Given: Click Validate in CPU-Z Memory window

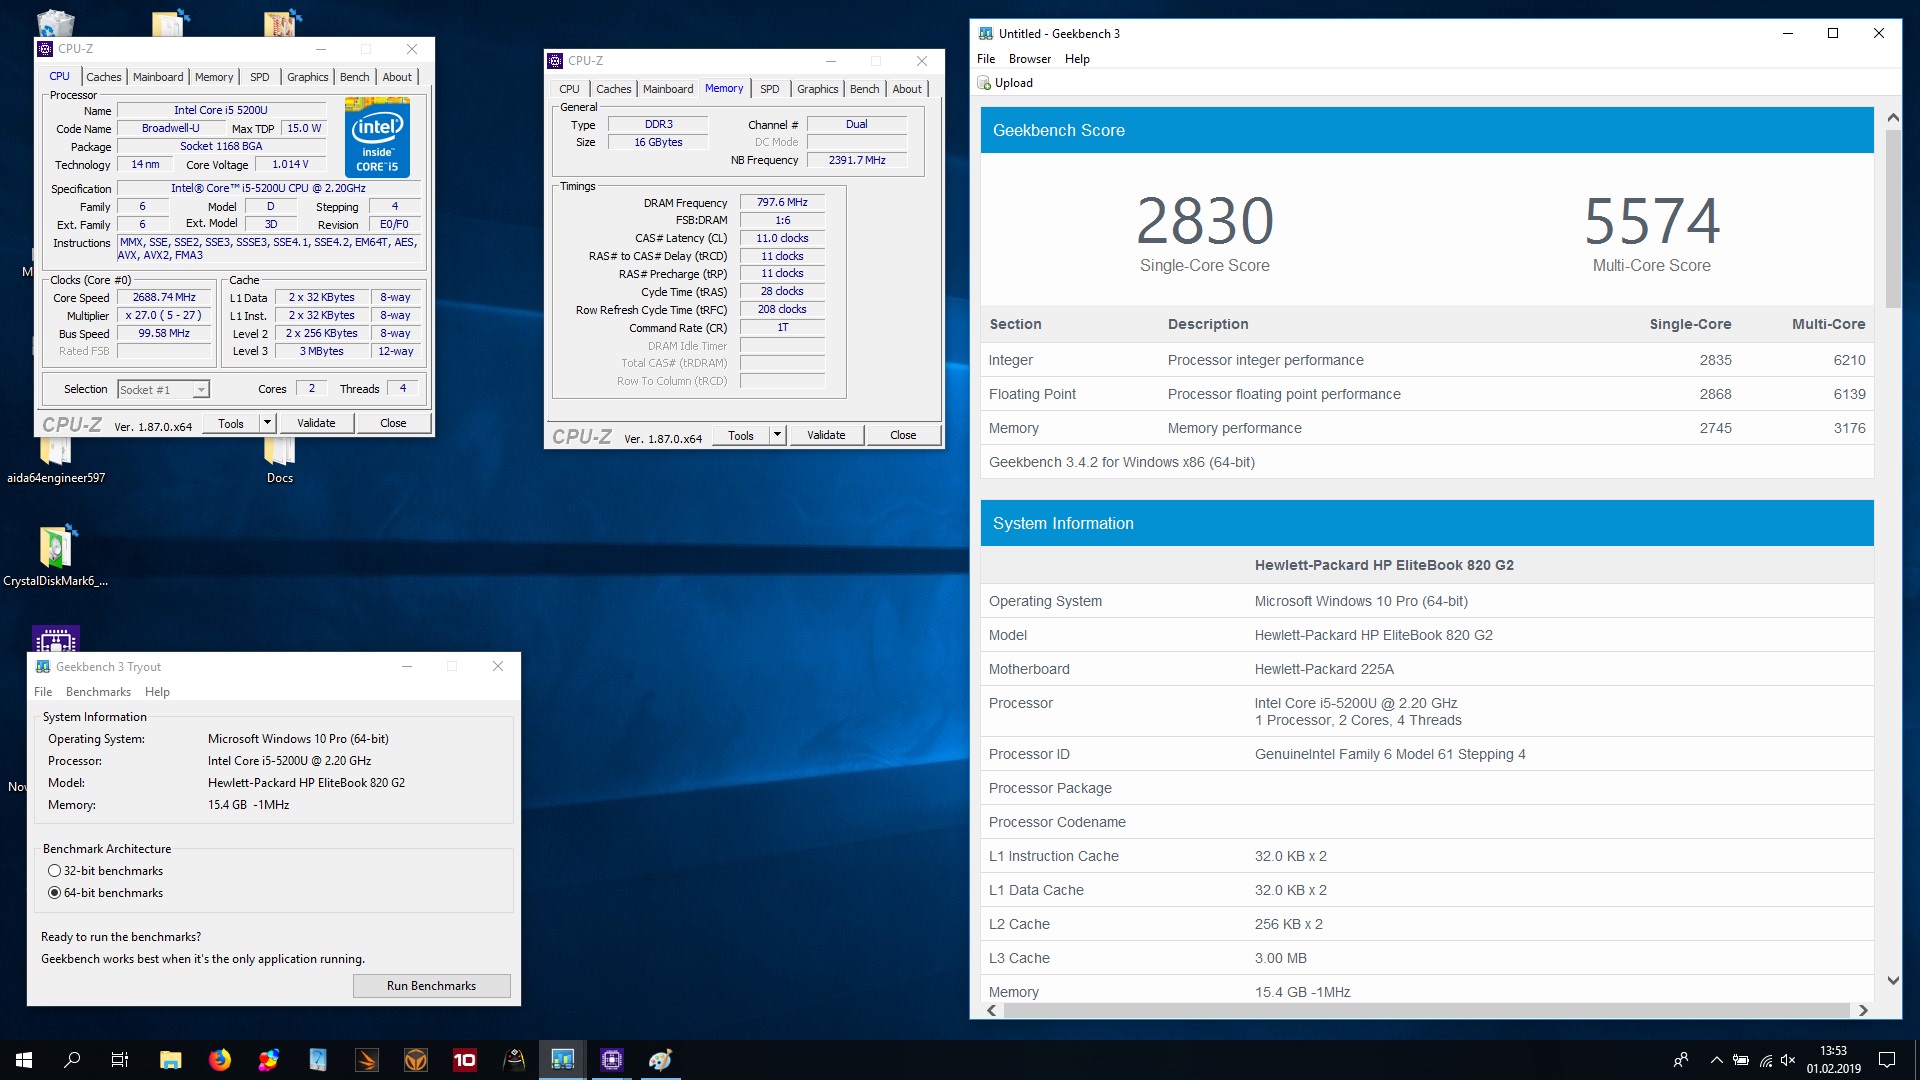Looking at the screenshot, I should point(826,435).
